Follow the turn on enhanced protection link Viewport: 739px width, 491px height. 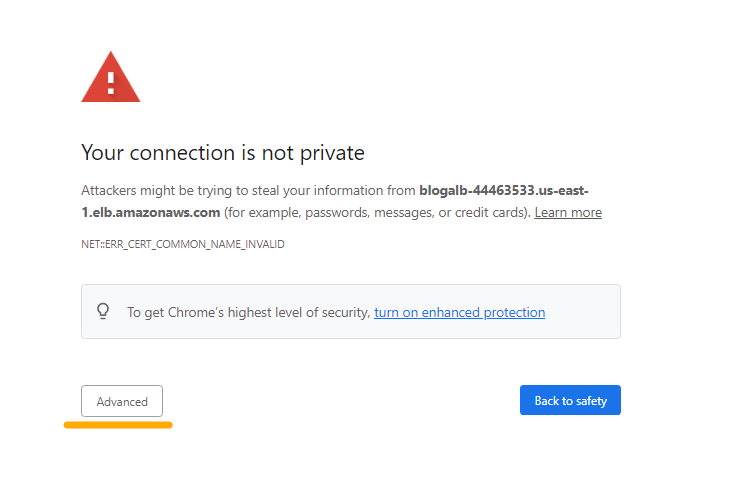click(x=459, y=312)
